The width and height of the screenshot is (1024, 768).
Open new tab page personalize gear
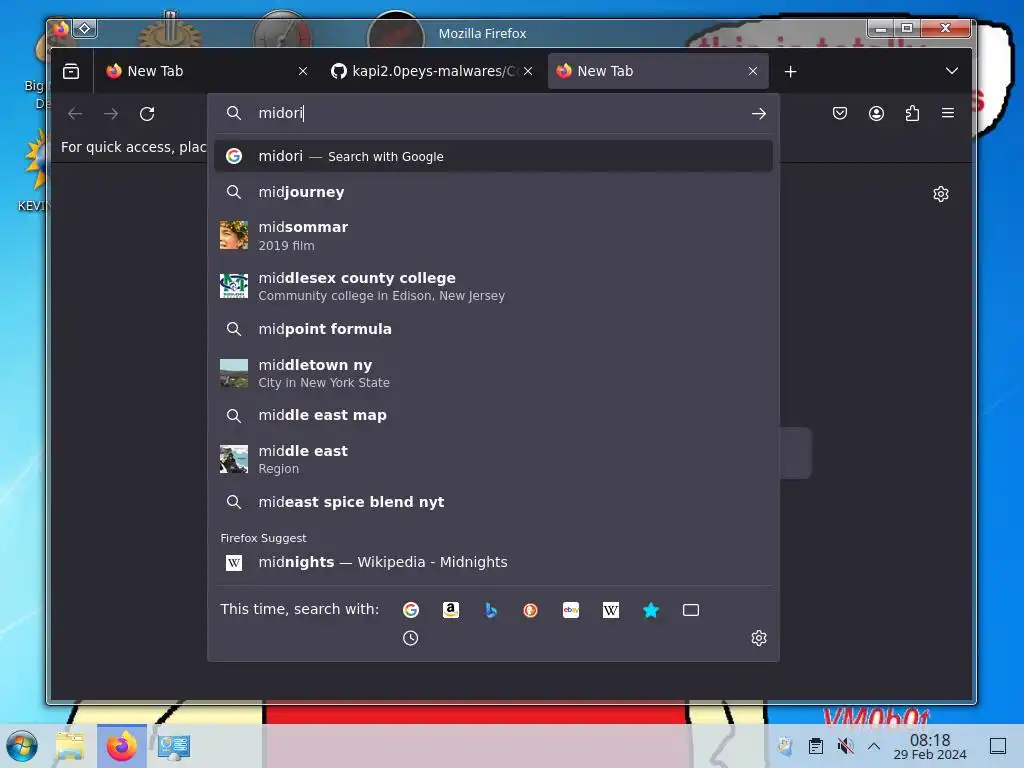coord(940,194)
